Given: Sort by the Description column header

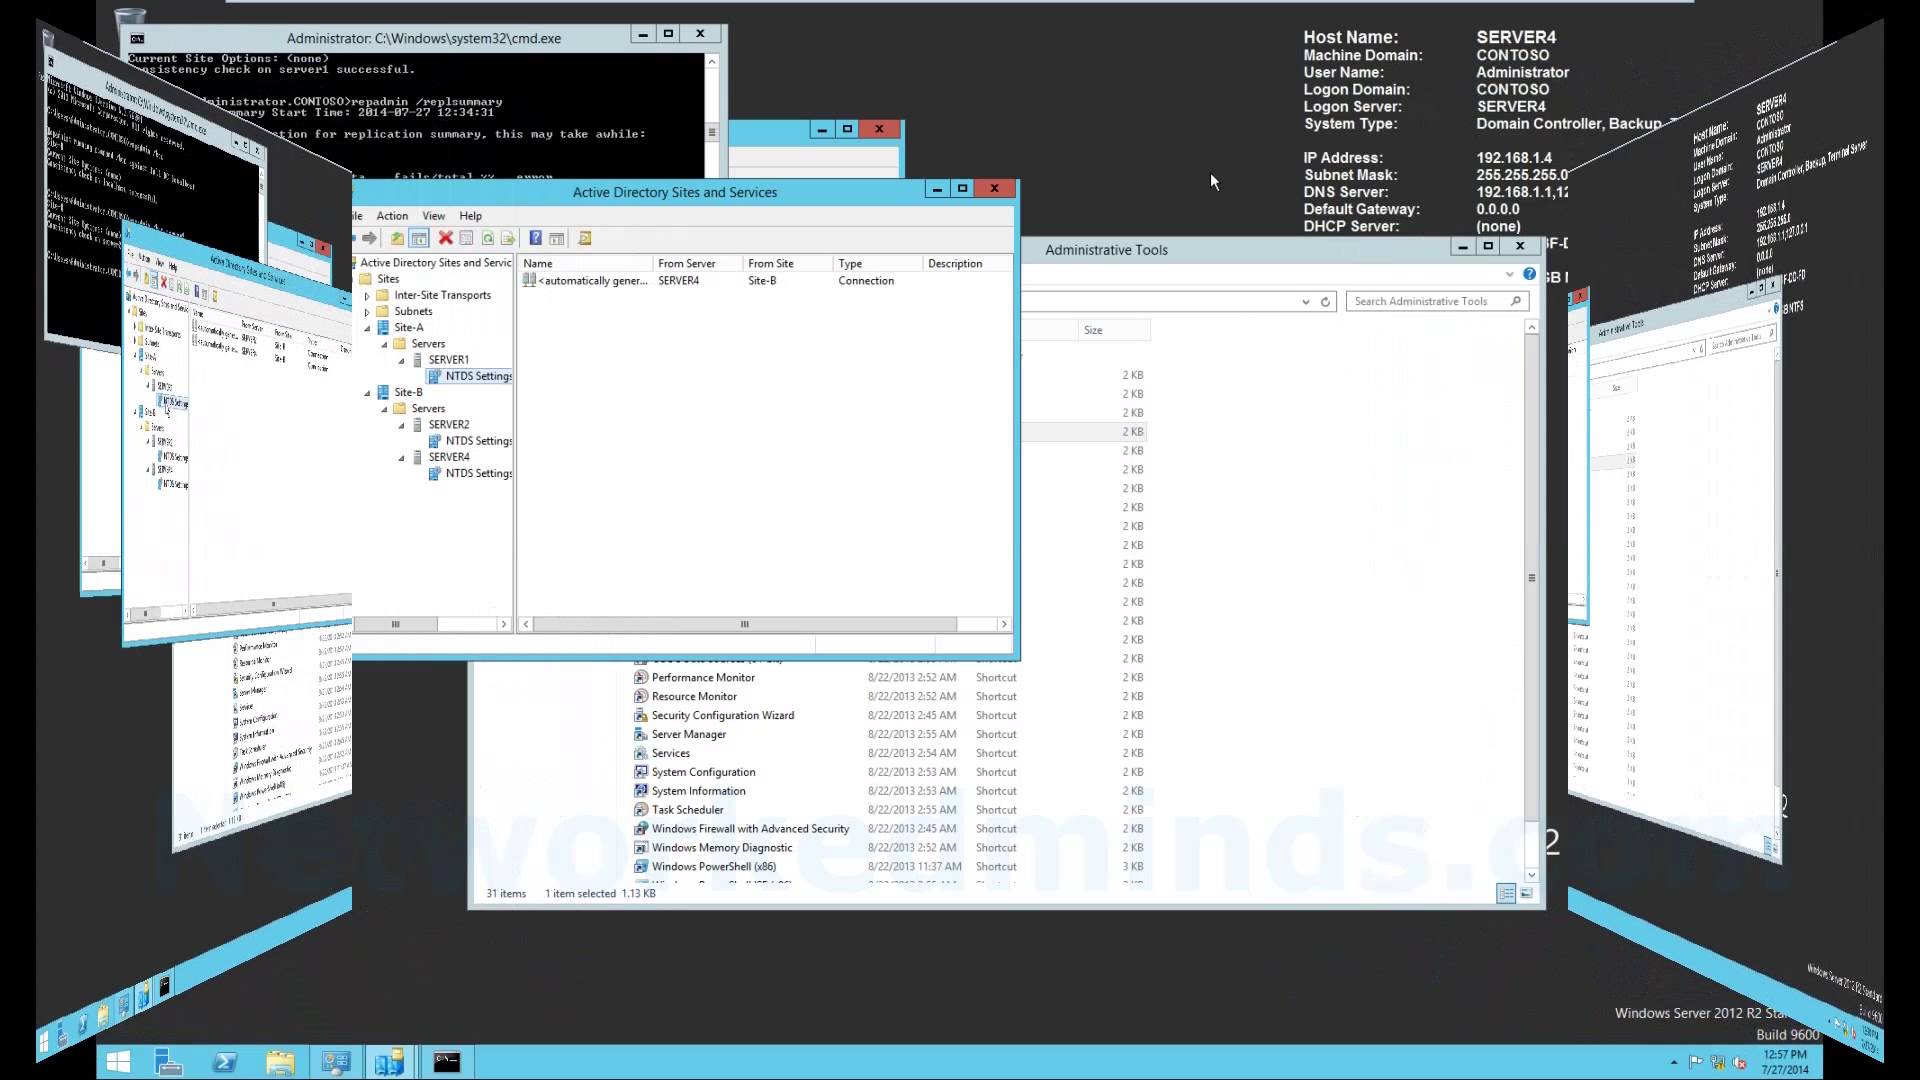Looking at the screenshot, I should [x=967, y=264].
